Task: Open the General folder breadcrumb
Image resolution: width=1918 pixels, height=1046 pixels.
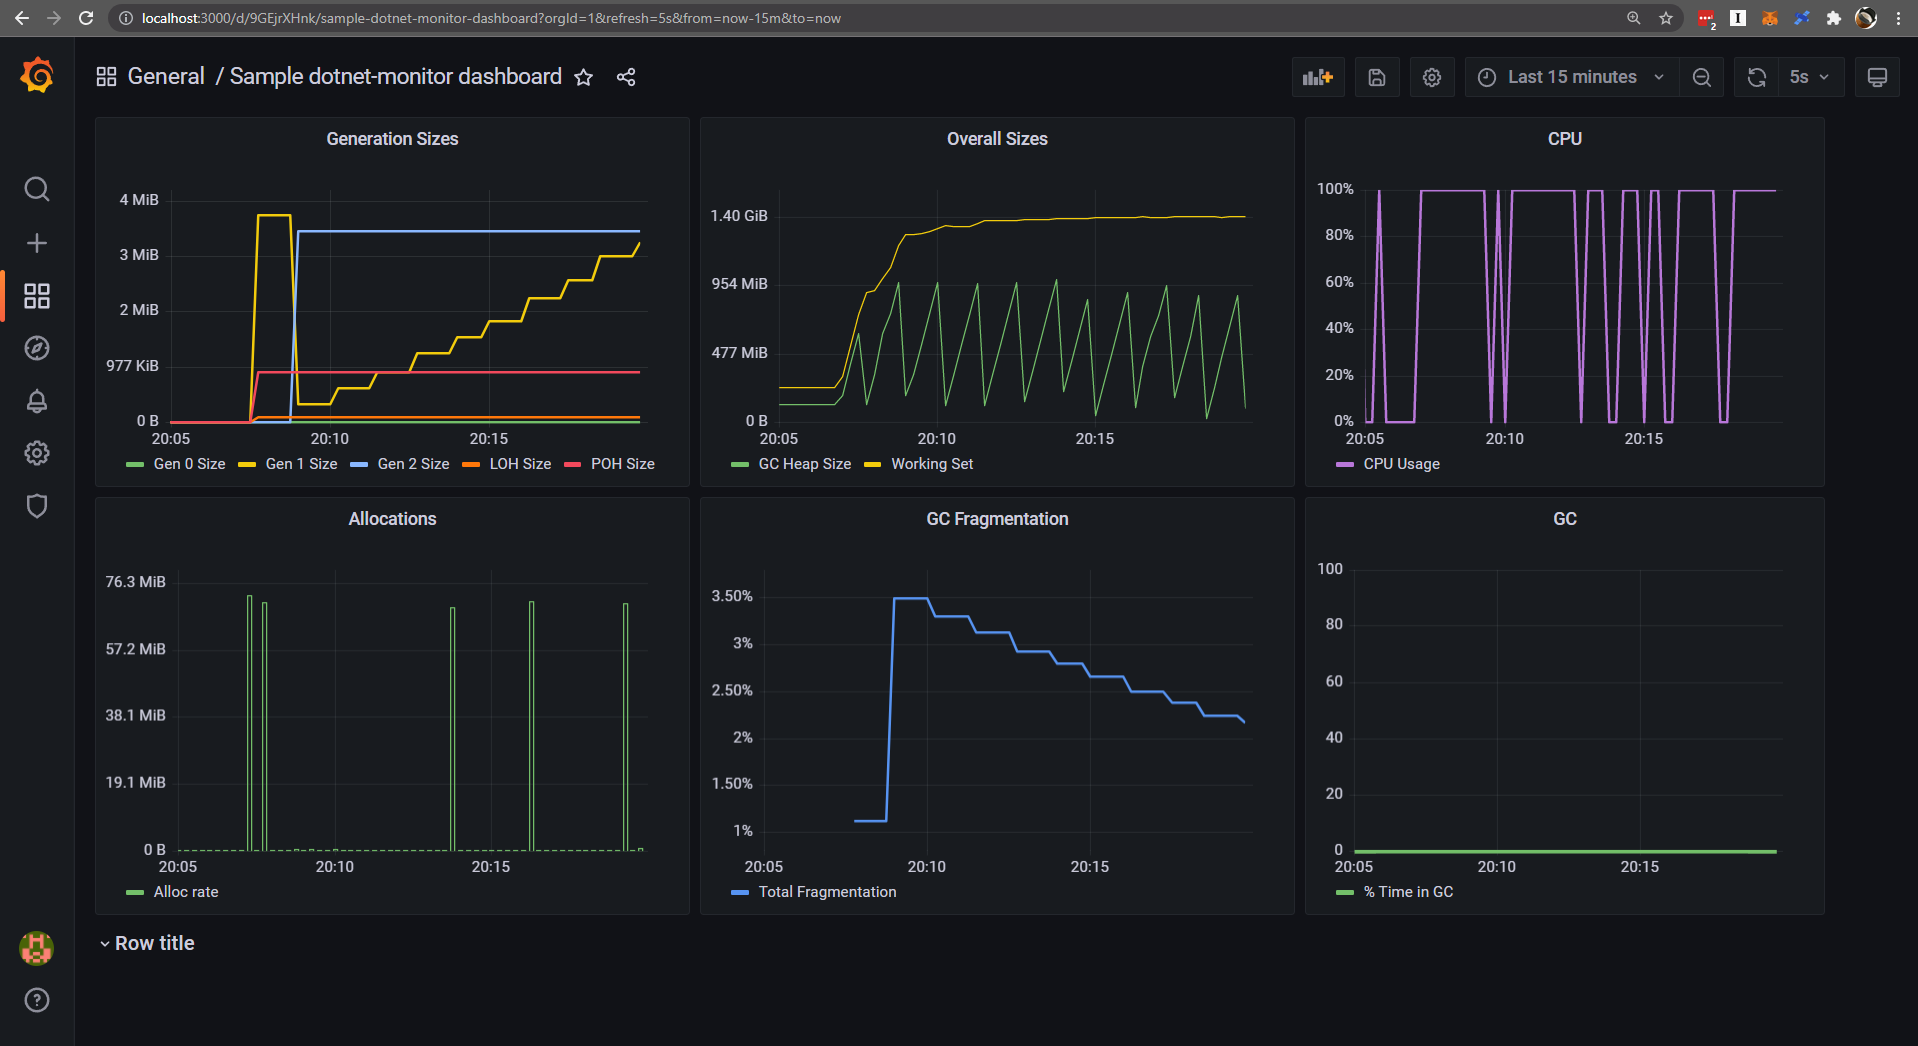Action: [167, 76]
